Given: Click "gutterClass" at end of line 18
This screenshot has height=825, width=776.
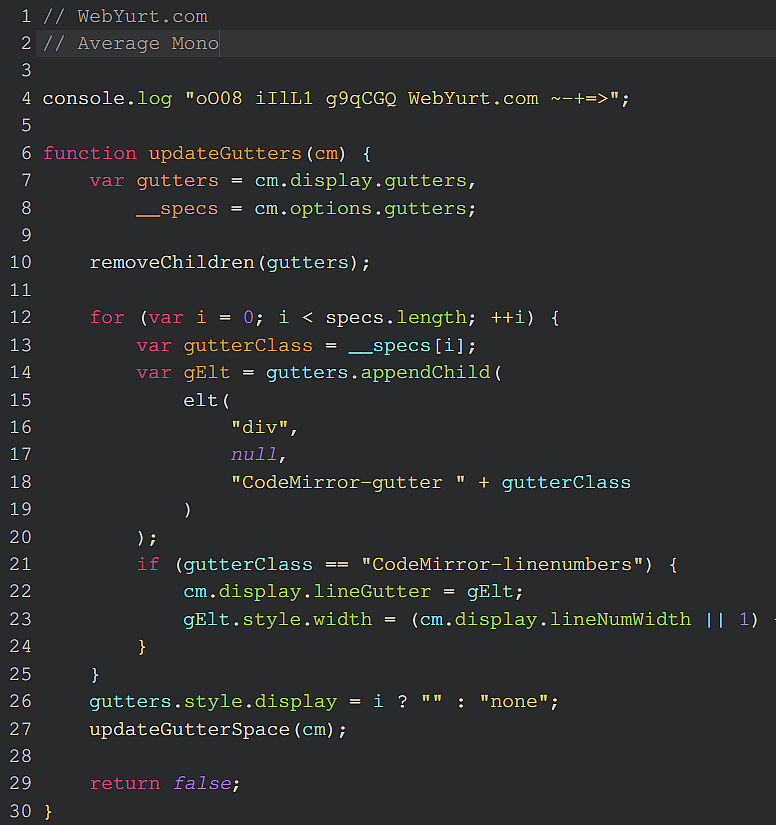Looking at the screenshot, I should click(566, 482).
